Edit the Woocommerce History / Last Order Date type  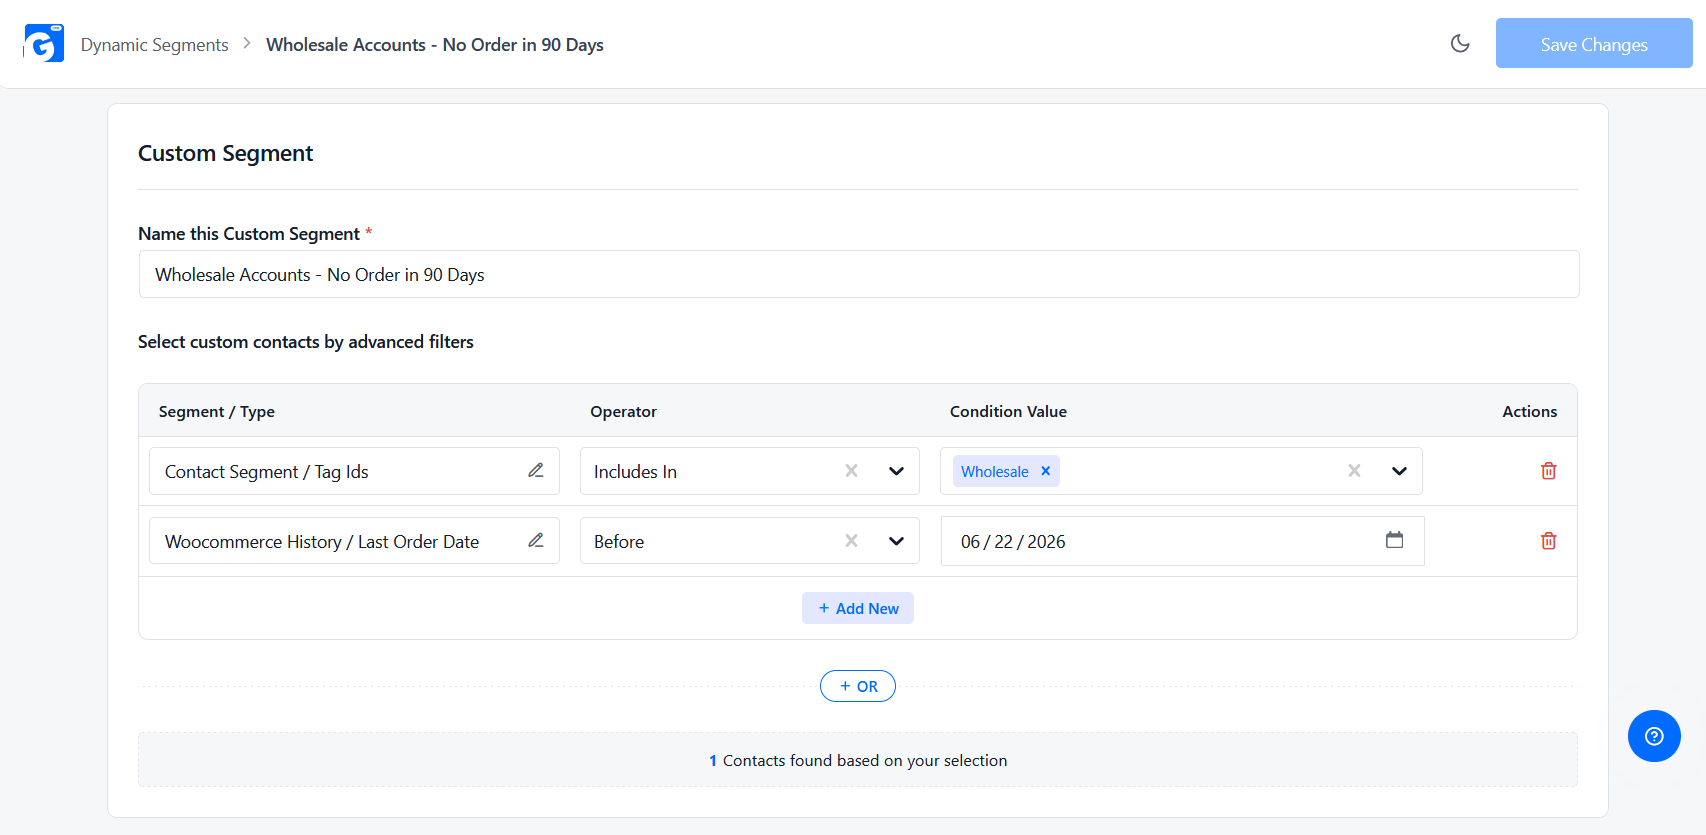536,540
